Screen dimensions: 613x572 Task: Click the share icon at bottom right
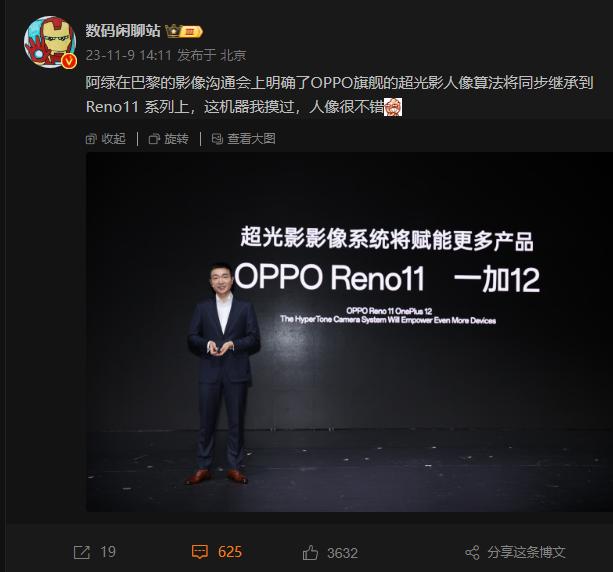472,552
